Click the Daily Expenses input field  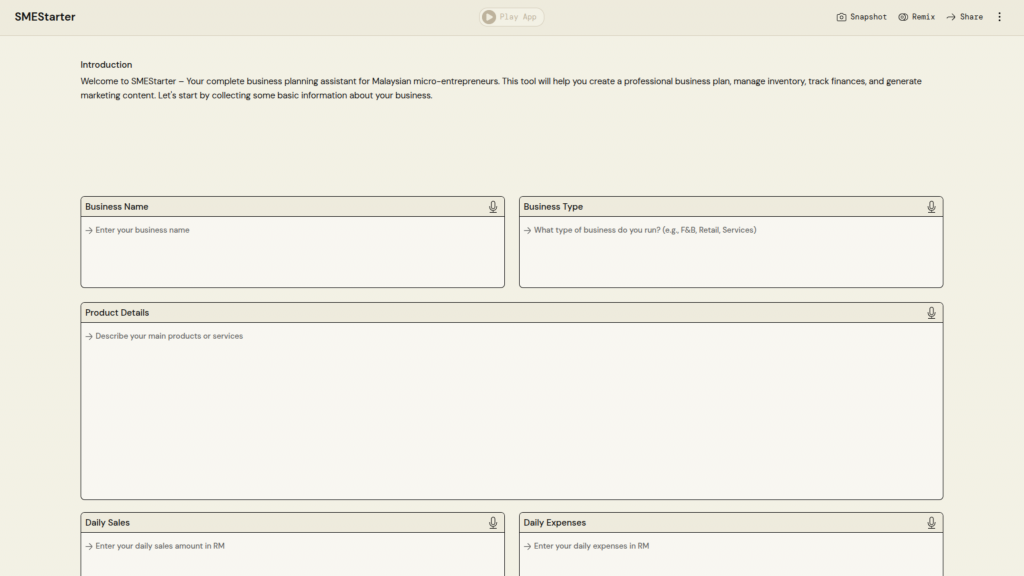[730, 553]
